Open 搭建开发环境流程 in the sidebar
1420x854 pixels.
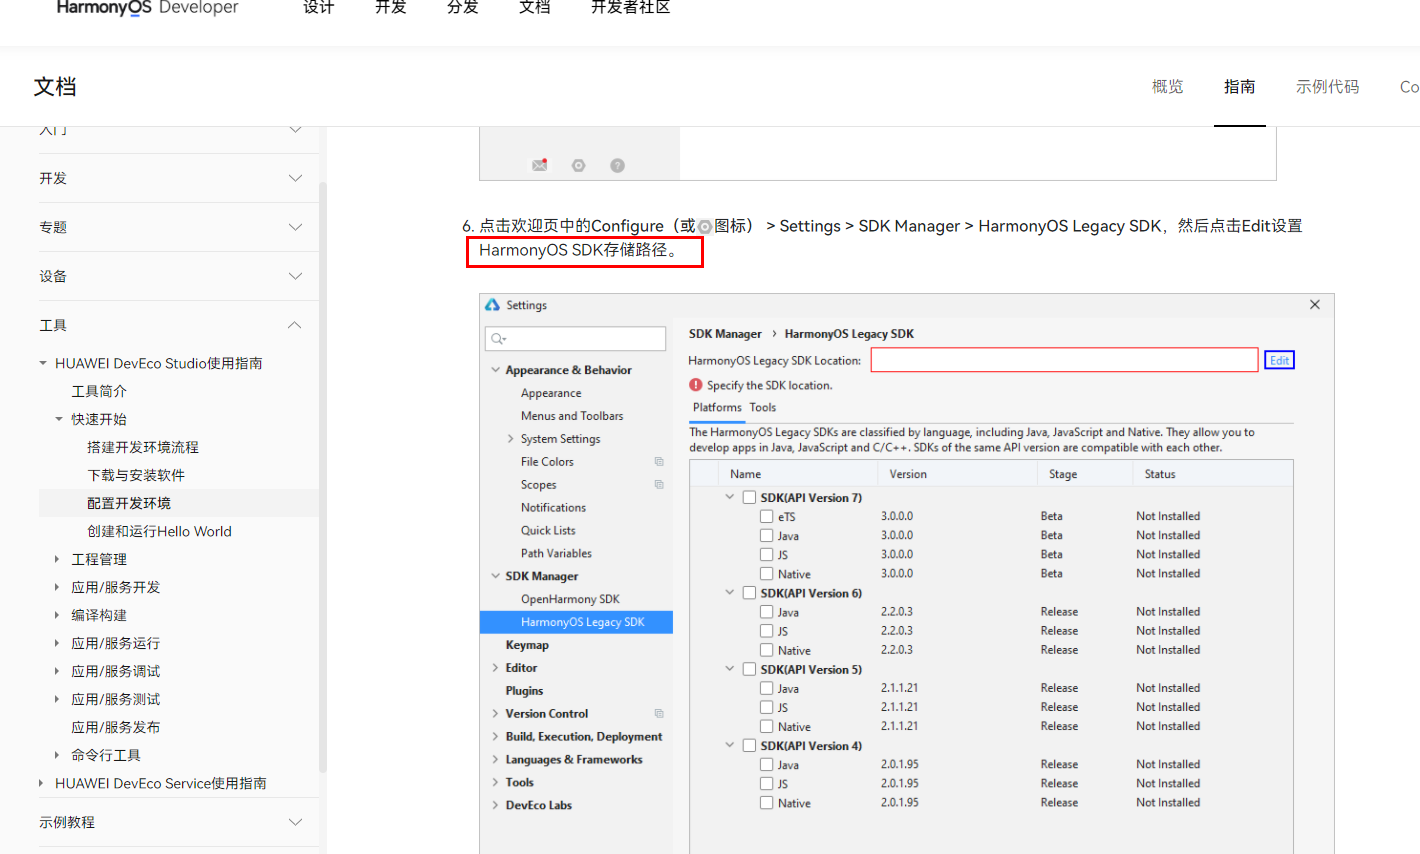coord(143,447)
